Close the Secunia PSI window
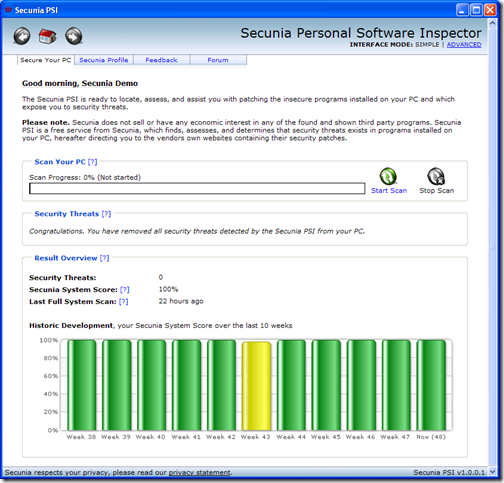 pos(490,10)
